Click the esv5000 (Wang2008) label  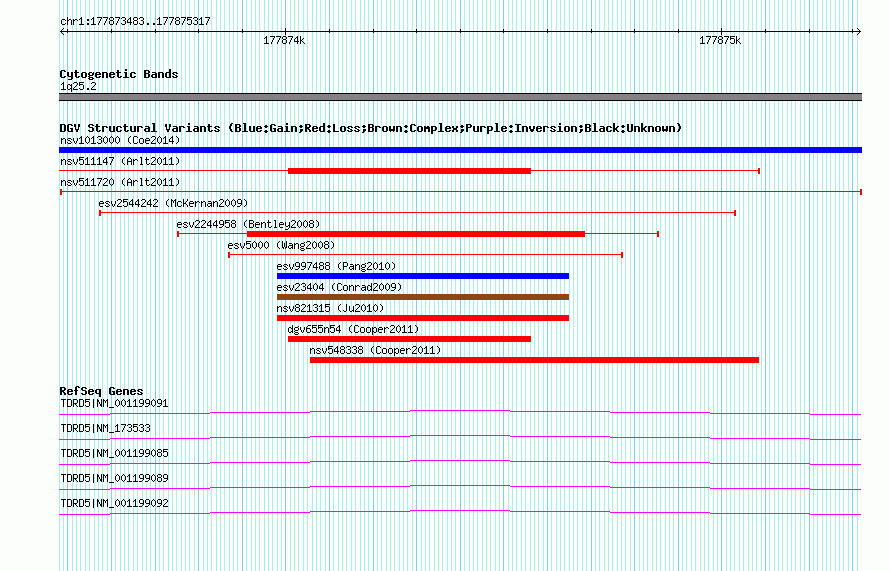[x=281, y=245]
